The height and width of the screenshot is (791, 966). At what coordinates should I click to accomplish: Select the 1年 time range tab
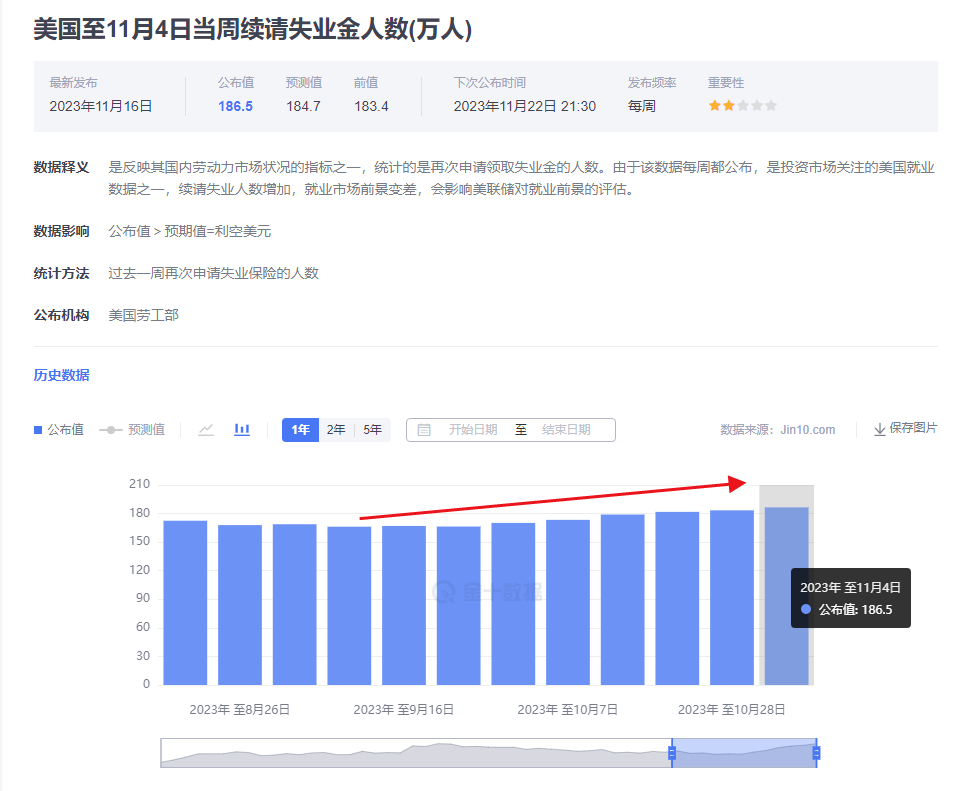pyautogui.click(x=300, y=429)
